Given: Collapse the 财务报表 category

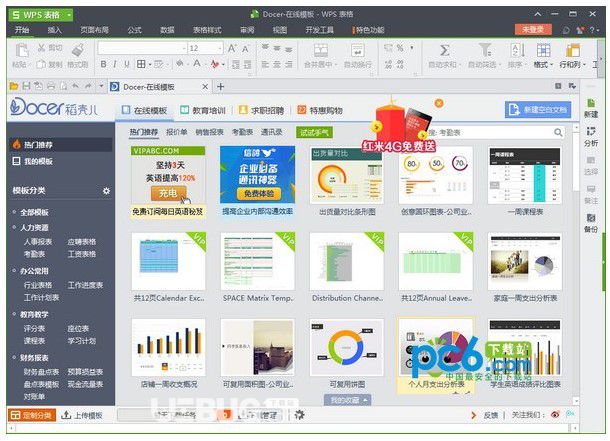Looking at the screenshot, I should point(14,358).
